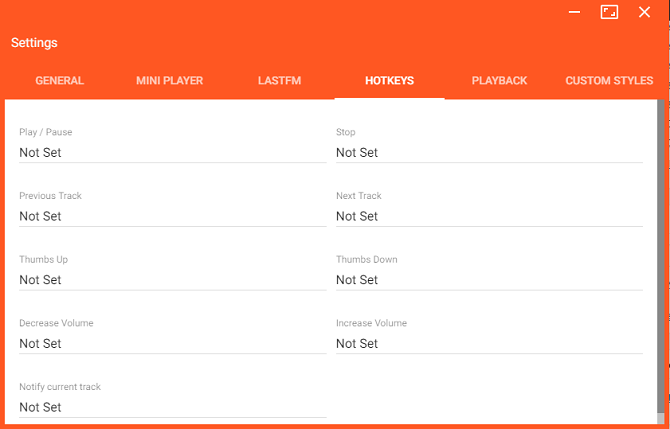Viewport: 670px width, 429px height.
Task: Select the Next Track hotkey field
Action: click(489, 216)
